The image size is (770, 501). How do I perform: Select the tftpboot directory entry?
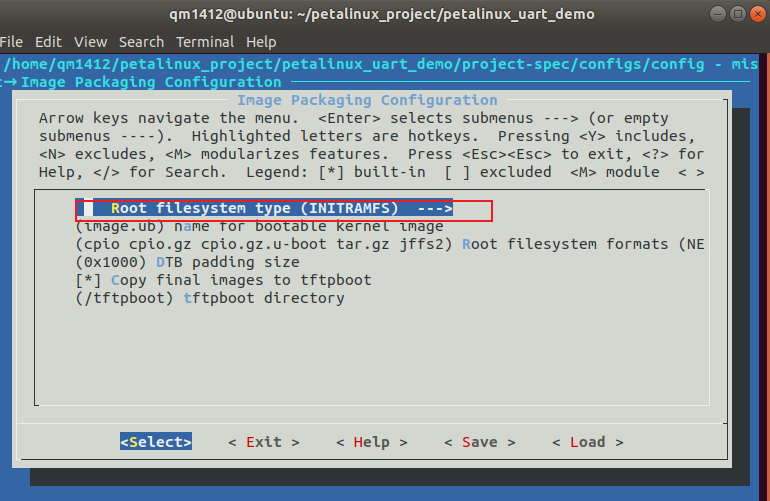point(210,298)
